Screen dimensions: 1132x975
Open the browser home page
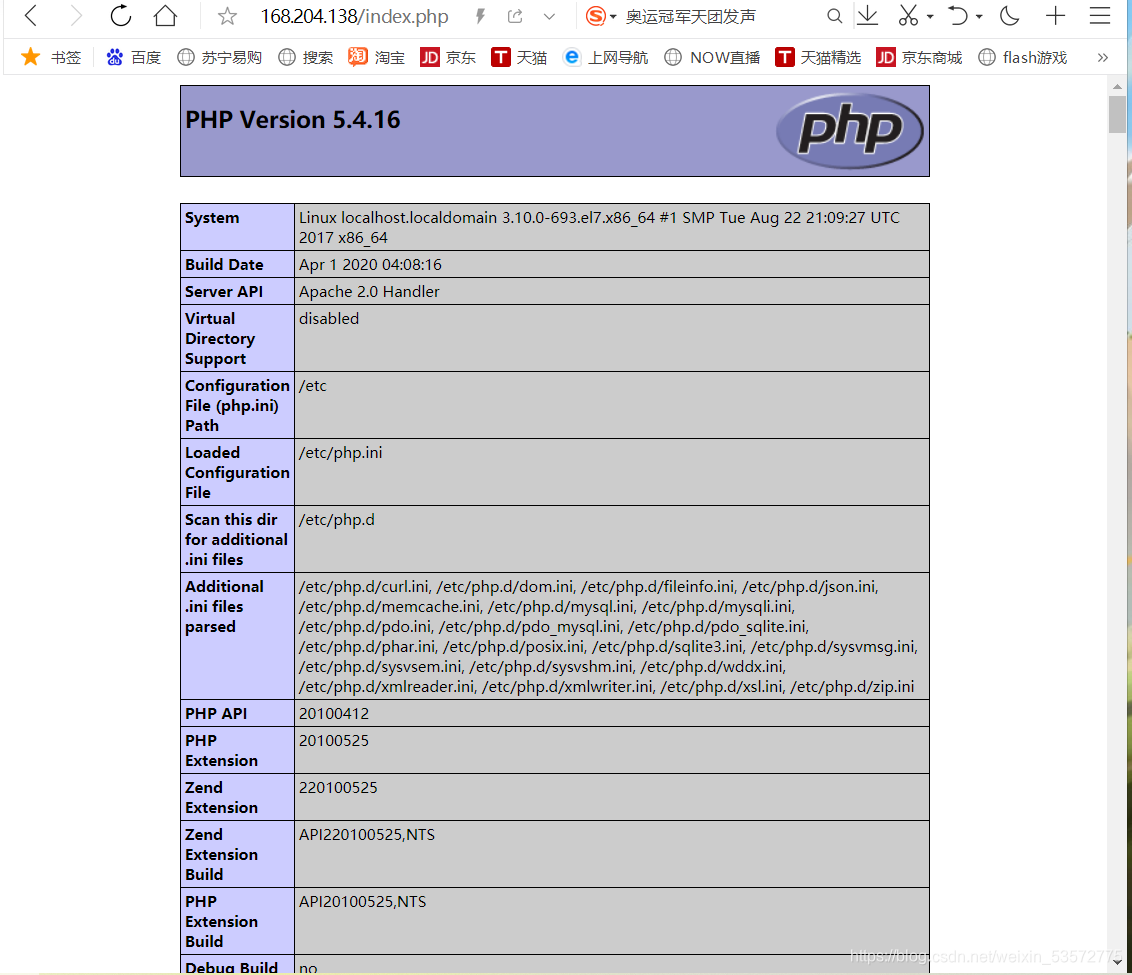coord(165,16)
